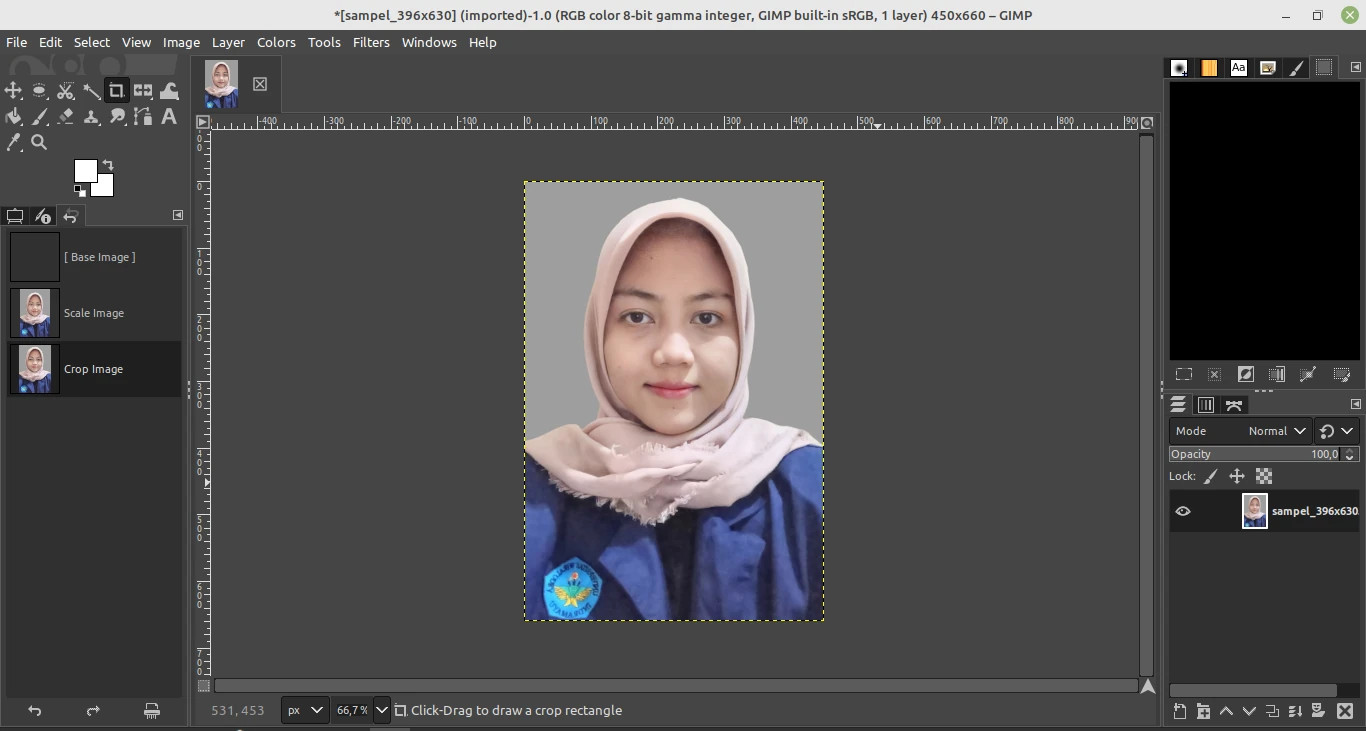Image resolution: width=1366 pixels, height=731 pixels.
Task: Switch to the Tool Options tab
Action: tap(15, 216)
